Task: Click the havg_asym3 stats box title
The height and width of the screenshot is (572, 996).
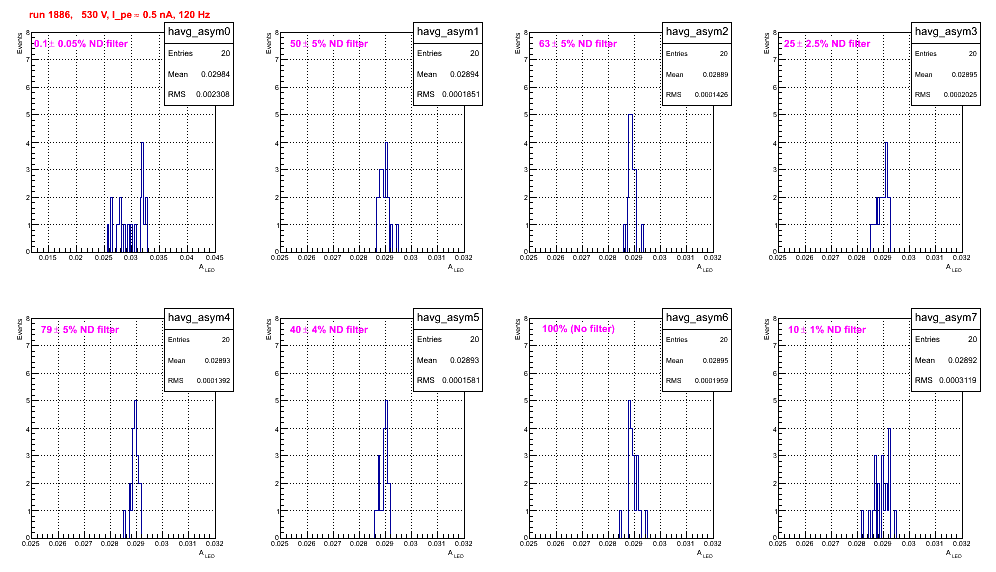Action: (946, 31)
